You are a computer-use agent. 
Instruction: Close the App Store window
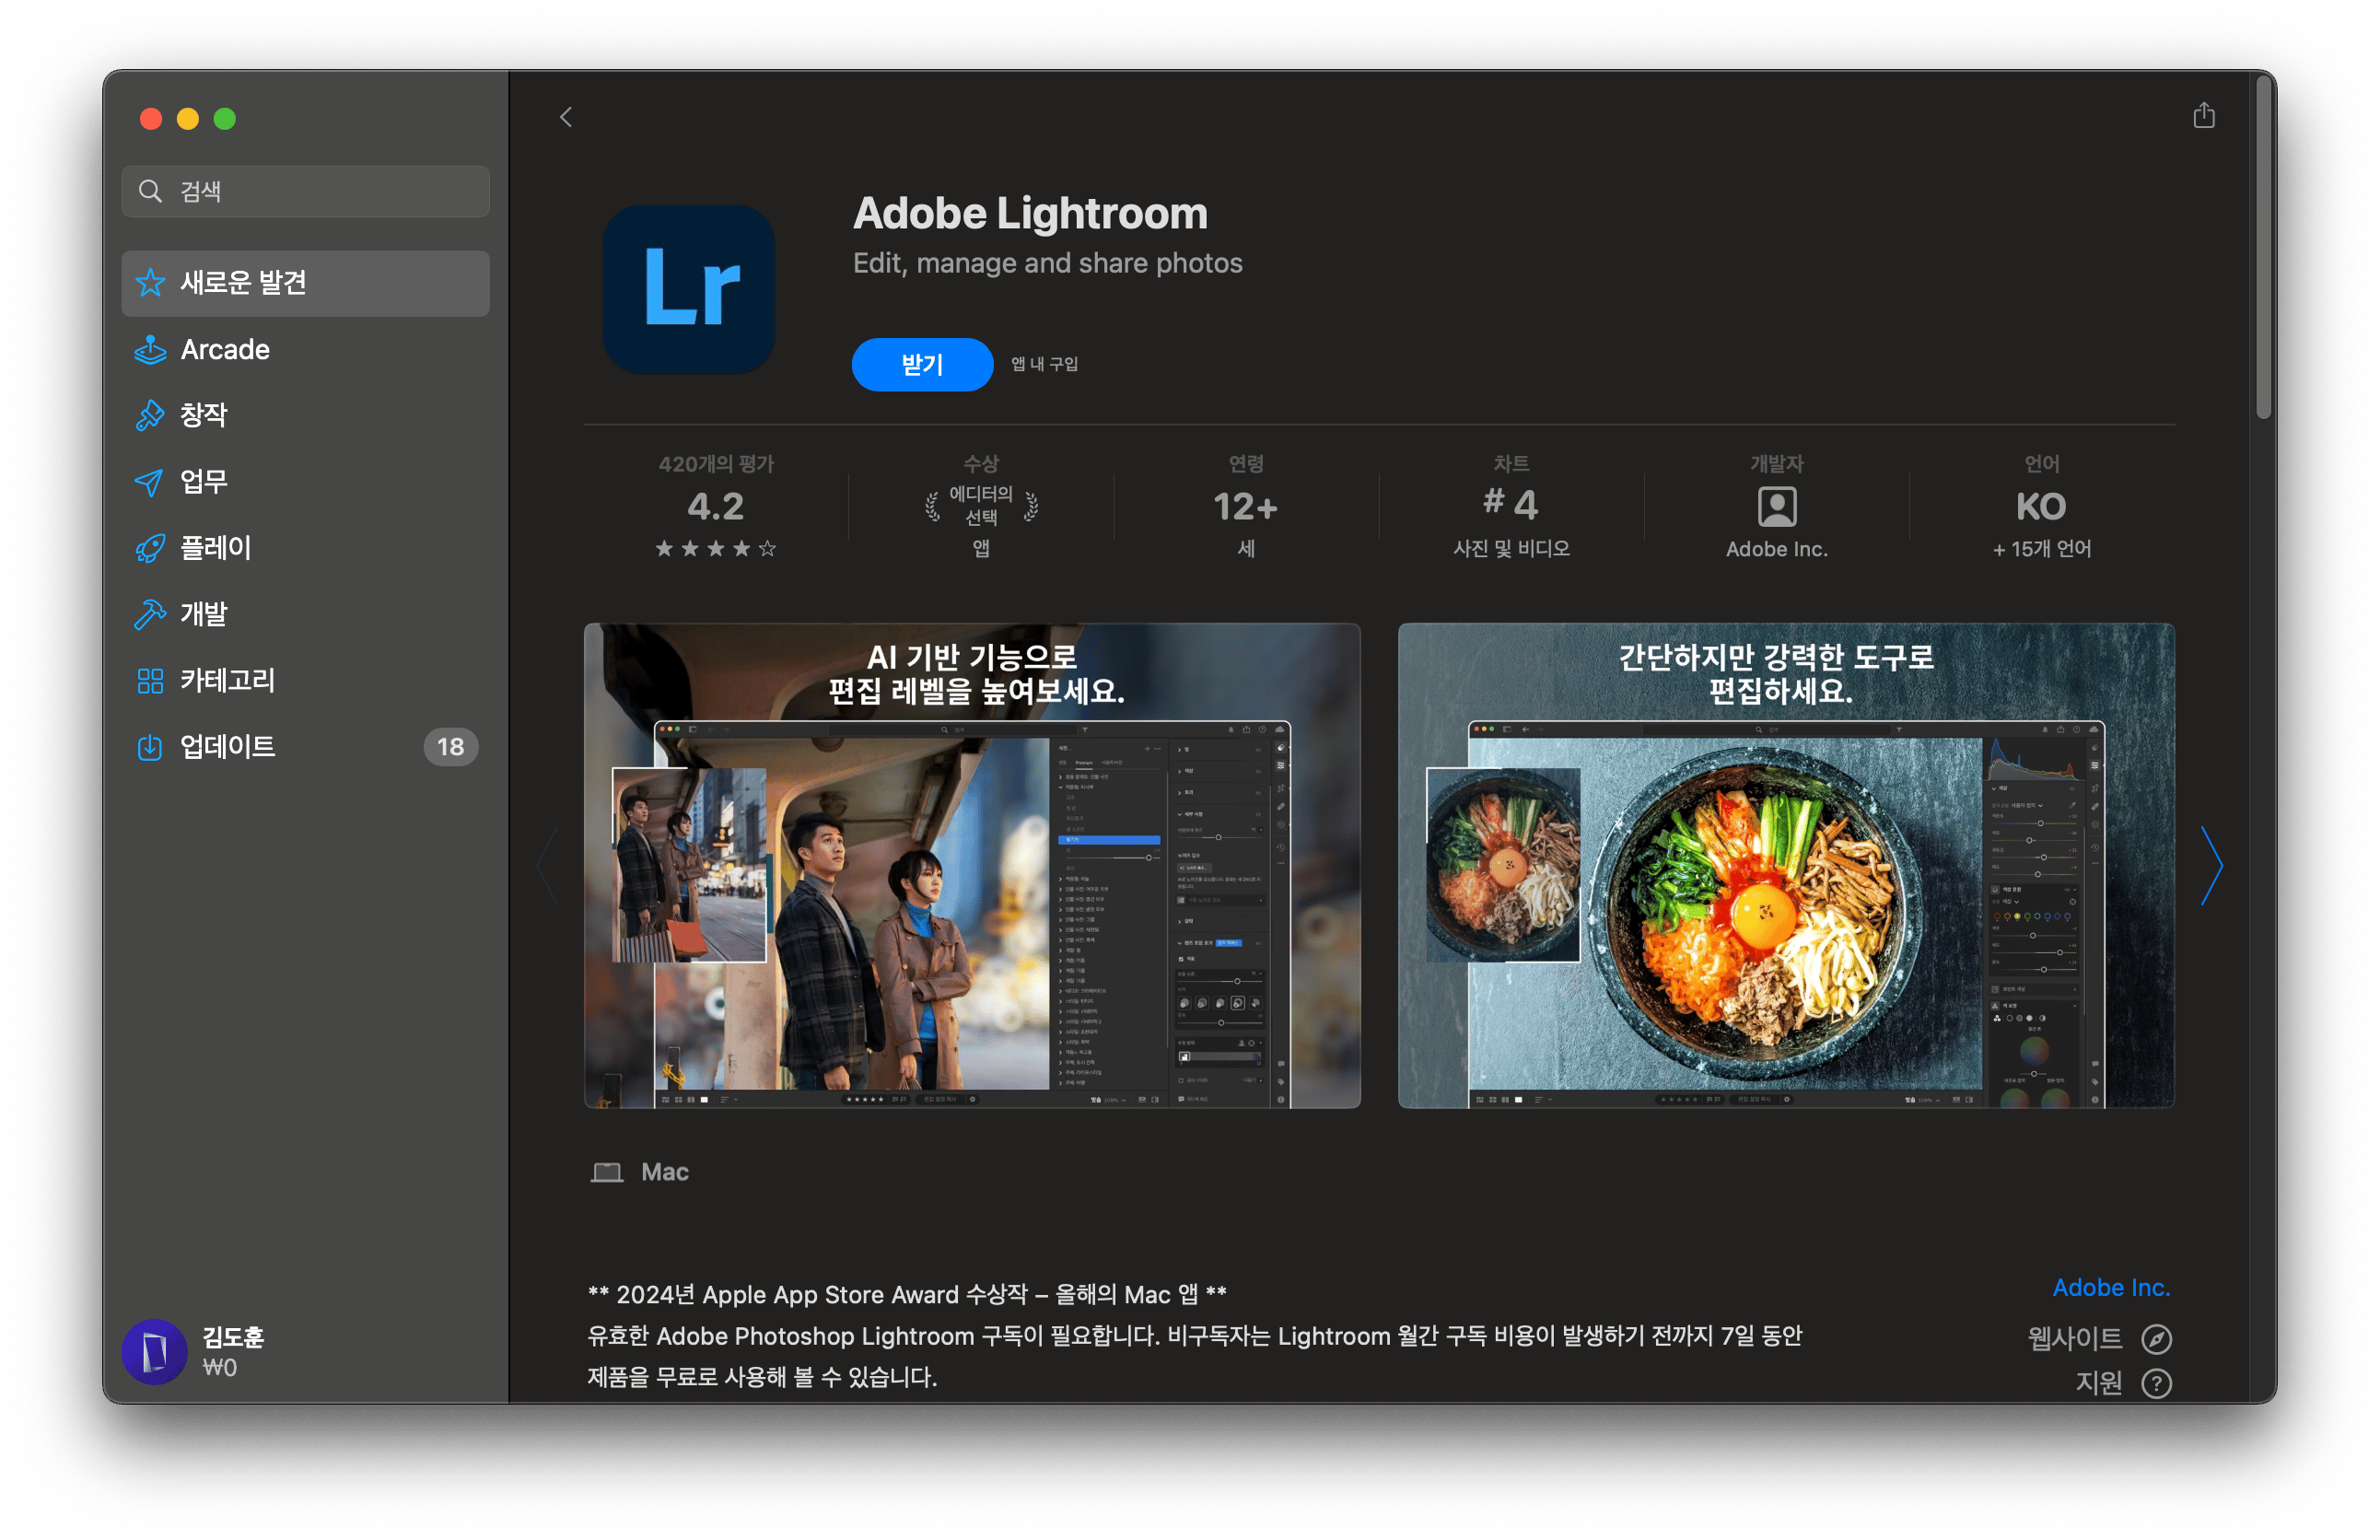point(151,119)
